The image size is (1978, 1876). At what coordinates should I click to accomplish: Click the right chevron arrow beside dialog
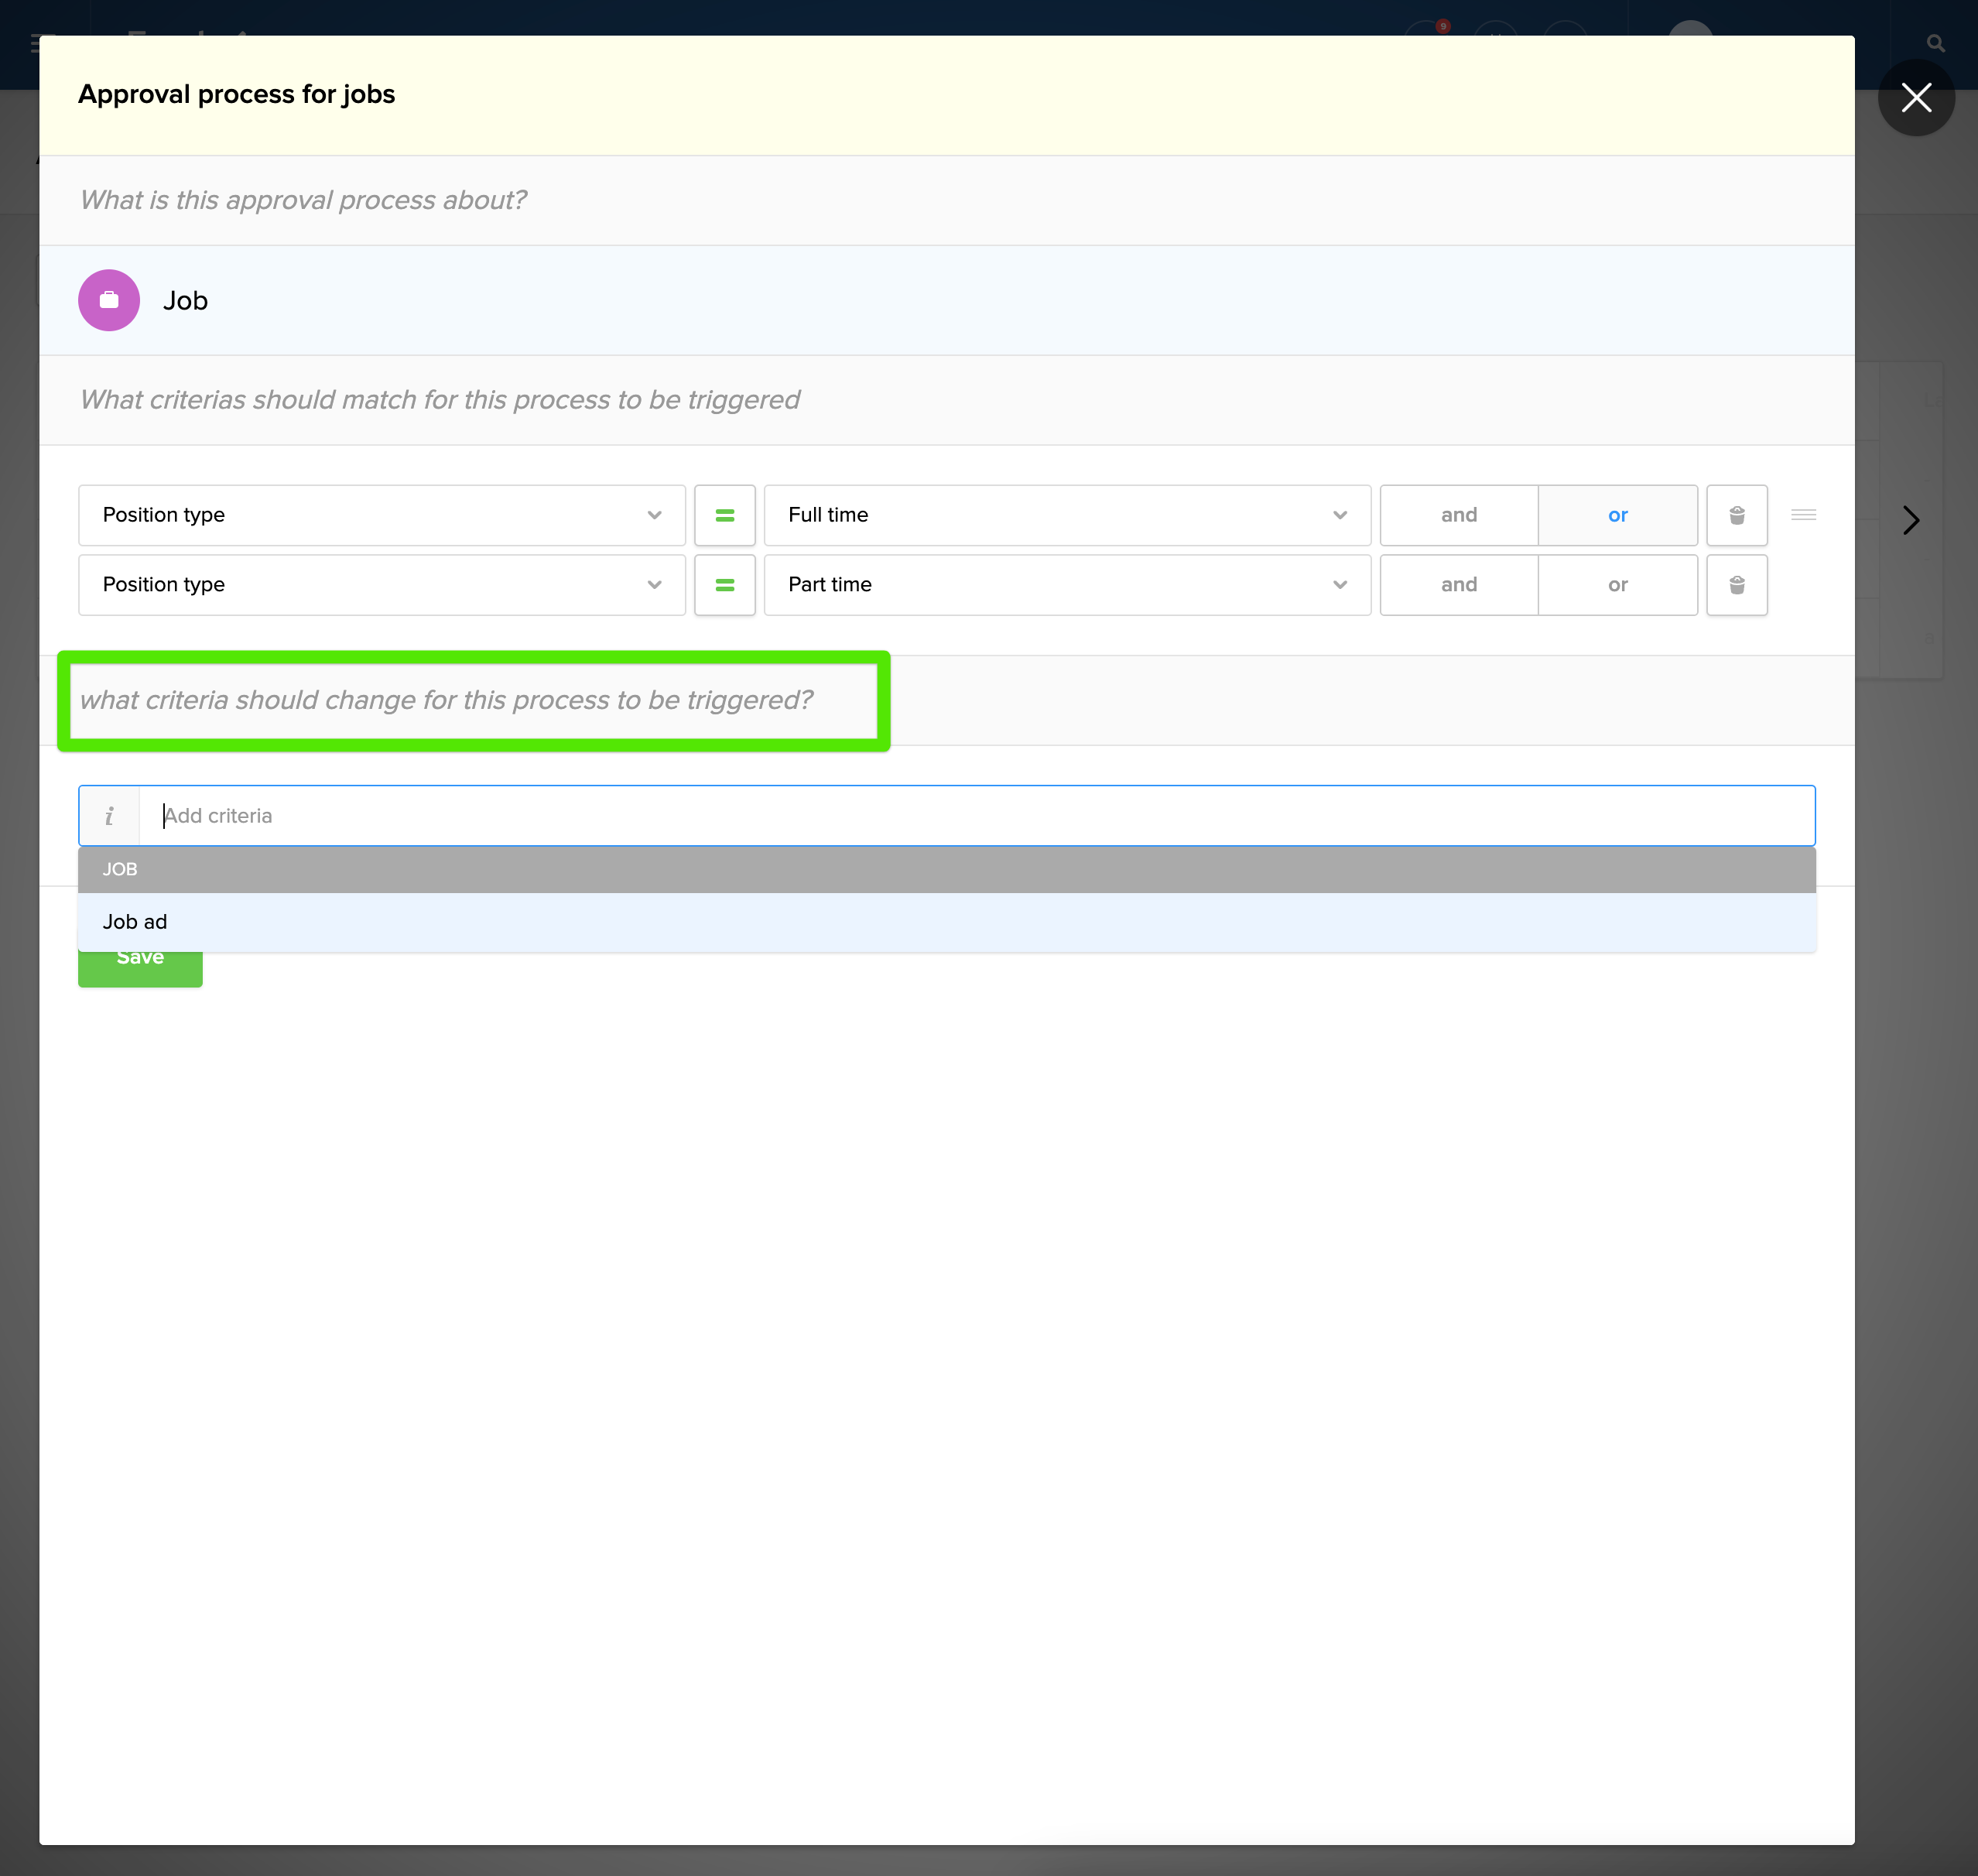1910,520
